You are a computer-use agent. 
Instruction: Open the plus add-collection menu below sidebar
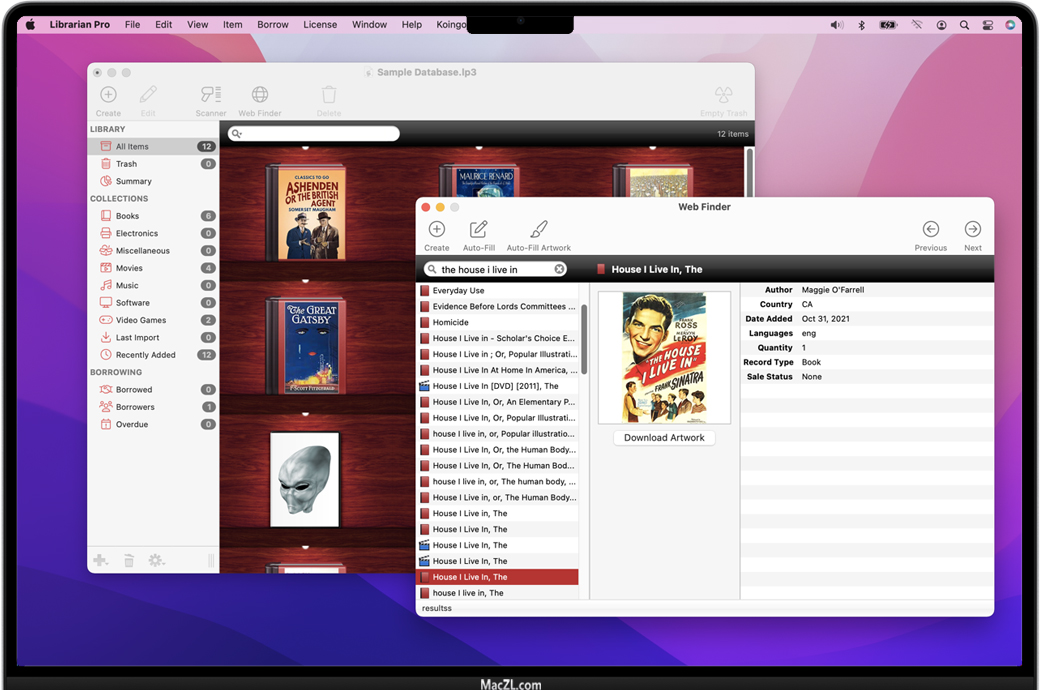100,561
